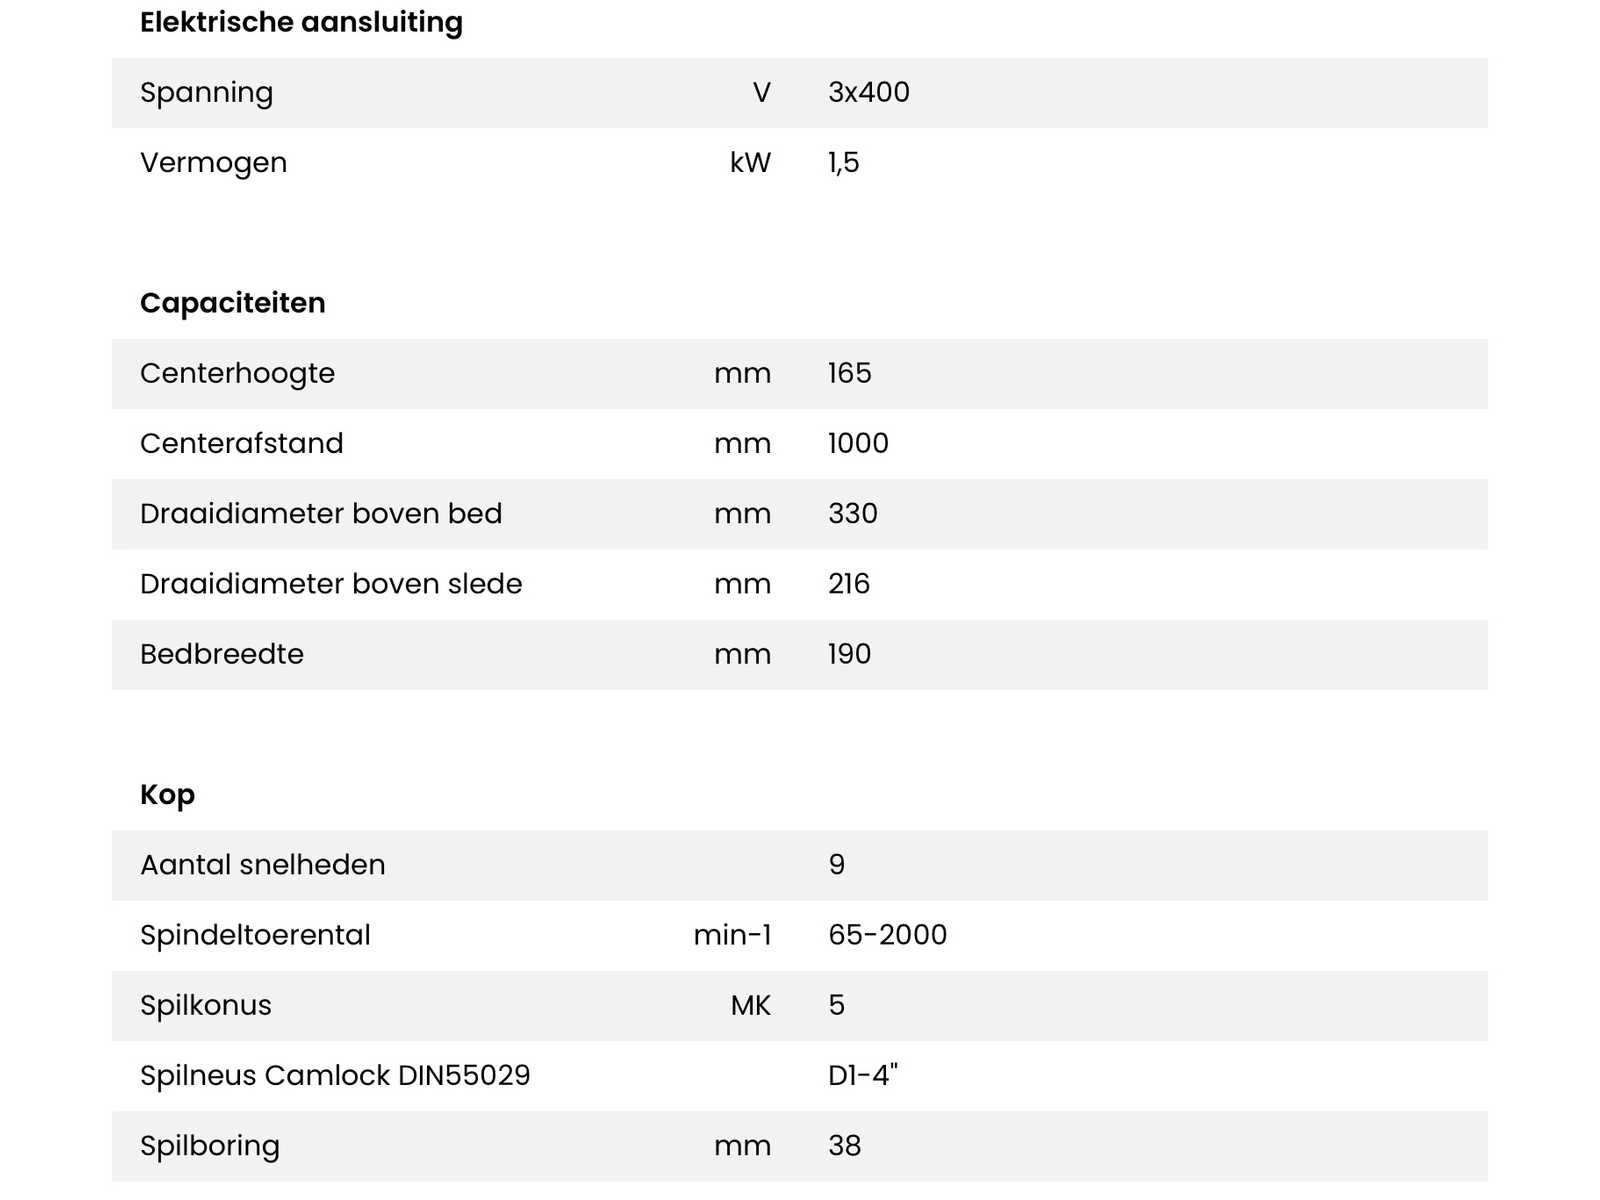The height and width of the screenshot is (1200, 1600).
Task: Select the Centerafstand row label
Action: 241,443
